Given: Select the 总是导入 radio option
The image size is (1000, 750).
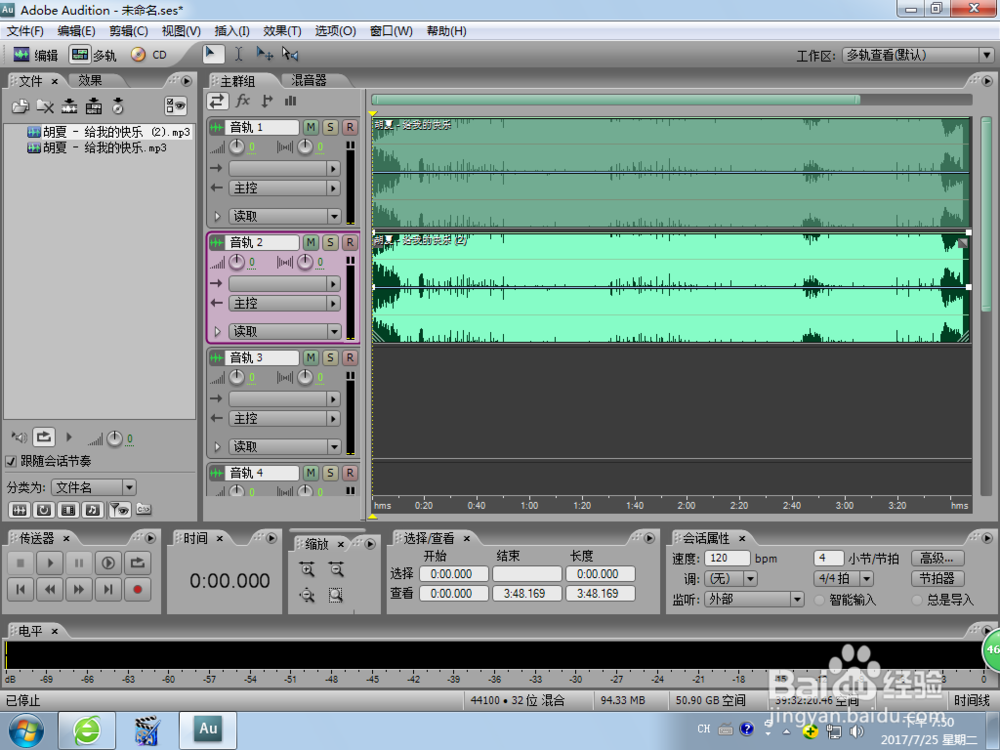Looking at the screenshot, I should pyautogui.click(x=917, y=599).
